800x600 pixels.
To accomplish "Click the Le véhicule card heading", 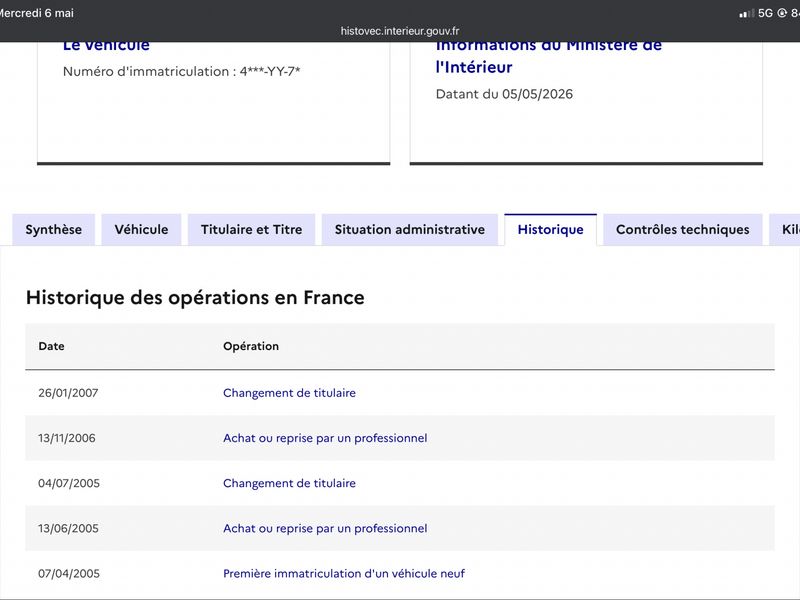I will (106, 45).
